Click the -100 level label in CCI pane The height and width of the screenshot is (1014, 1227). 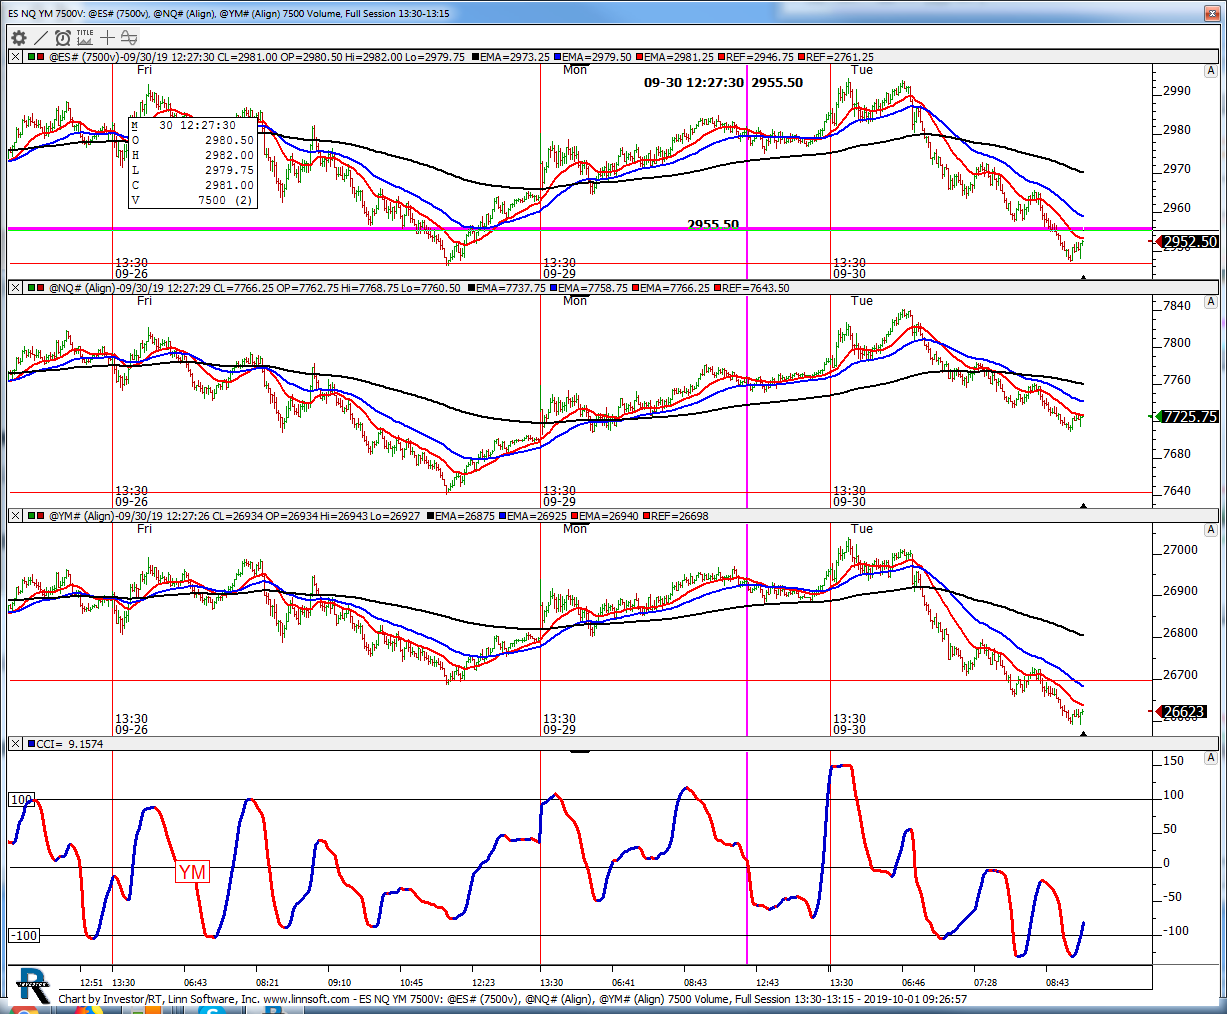click(x=24, y=935)
